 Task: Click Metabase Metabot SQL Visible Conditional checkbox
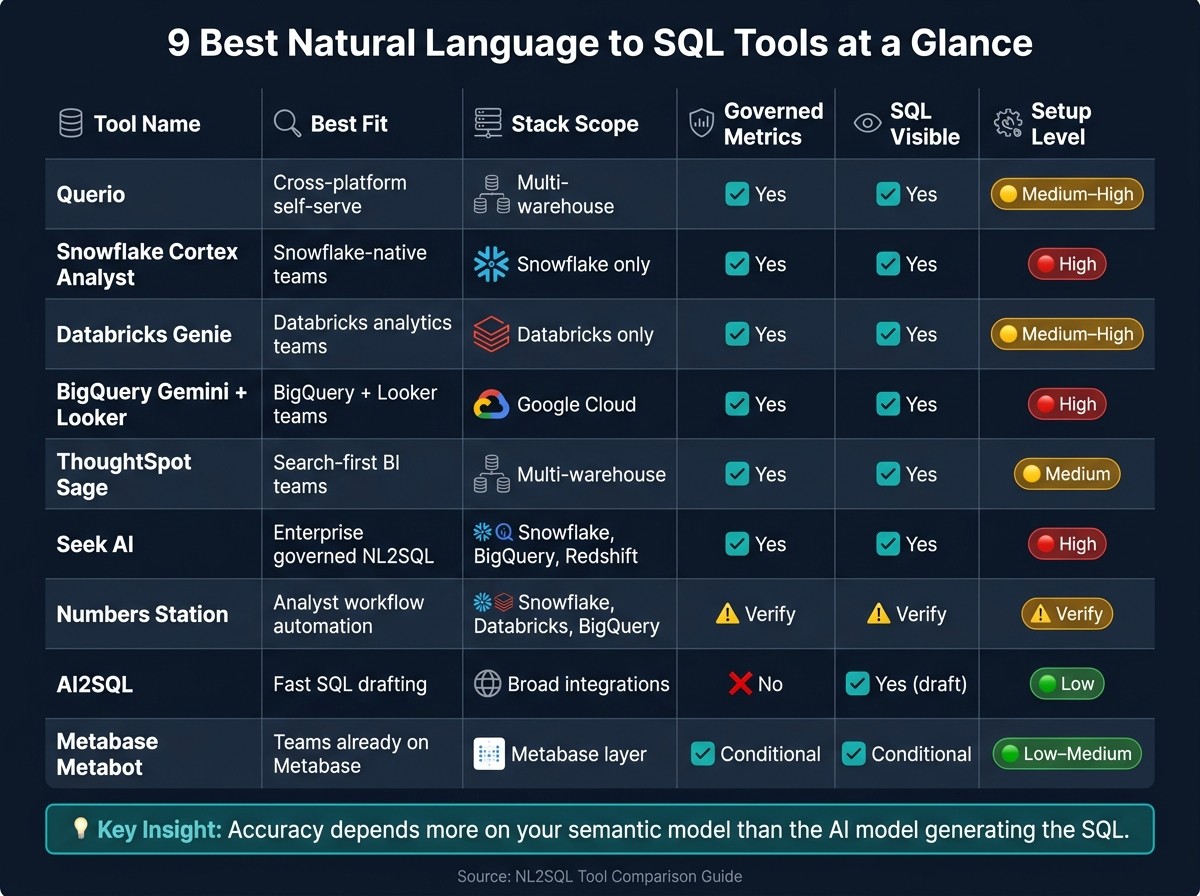tap(853, 754)
